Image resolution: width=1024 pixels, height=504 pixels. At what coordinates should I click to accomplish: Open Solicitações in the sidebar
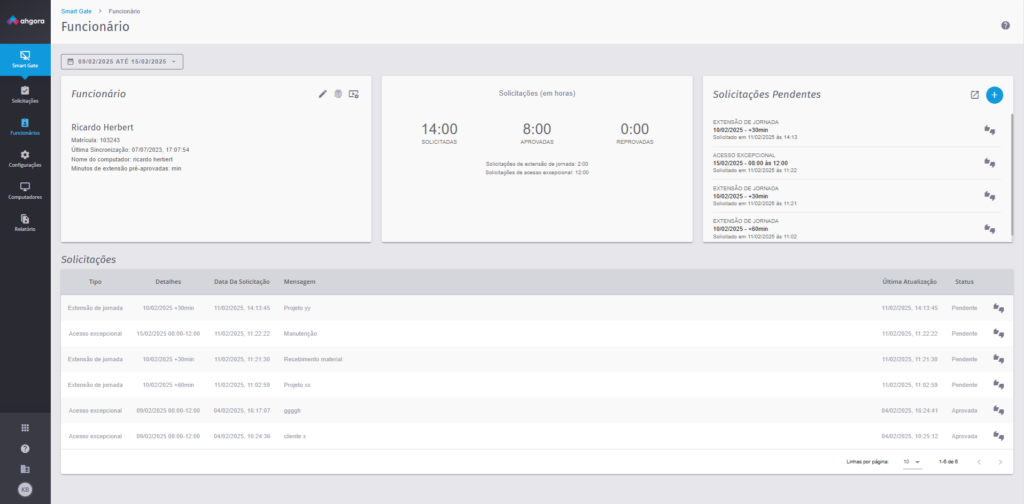[x=25, y=95]
